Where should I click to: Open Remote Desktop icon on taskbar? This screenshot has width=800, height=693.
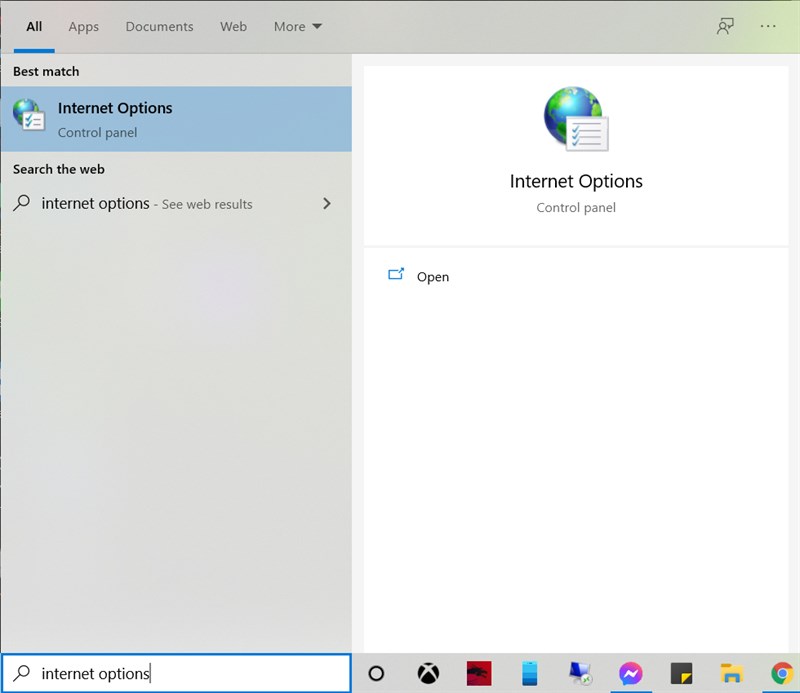(580, 674)
